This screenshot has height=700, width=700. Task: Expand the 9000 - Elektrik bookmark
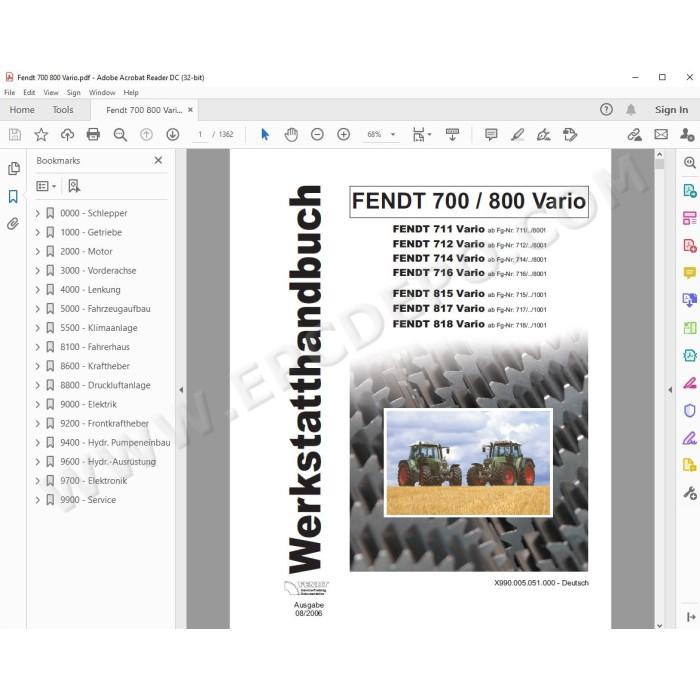(38, 404)
